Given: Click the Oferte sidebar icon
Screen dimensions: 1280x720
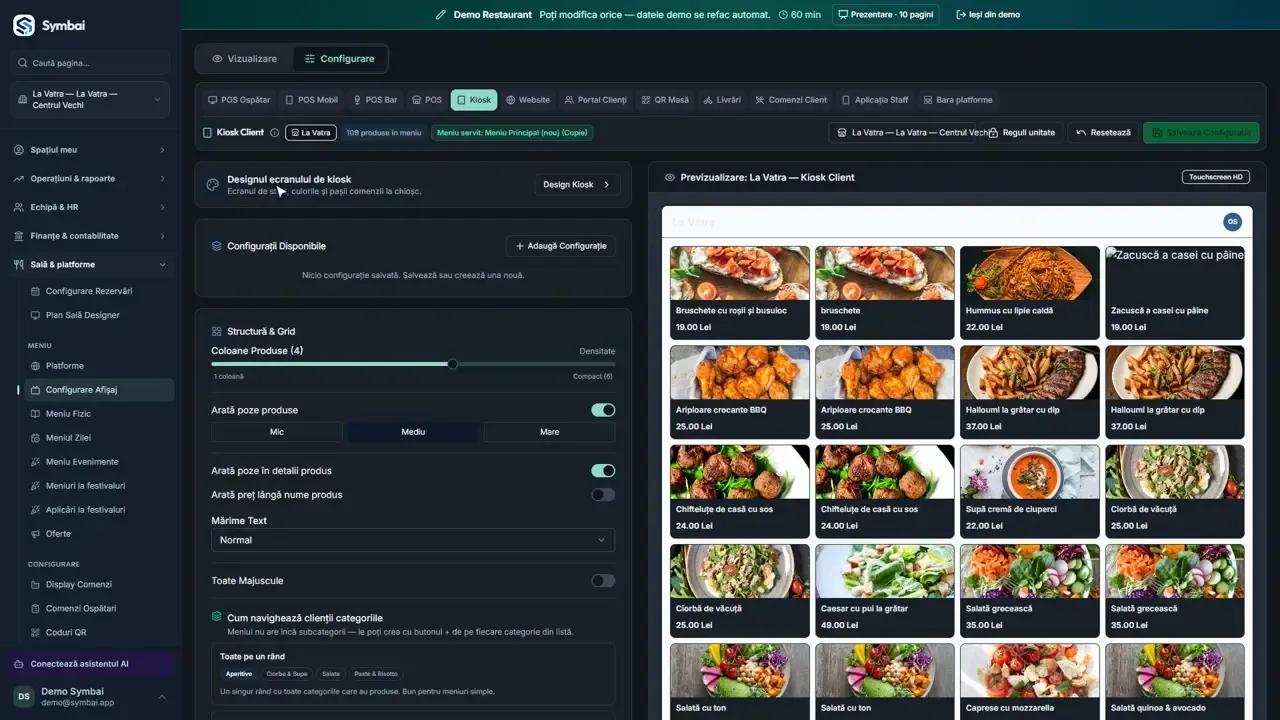Looking at the screenshot, I should pos(36,534).
